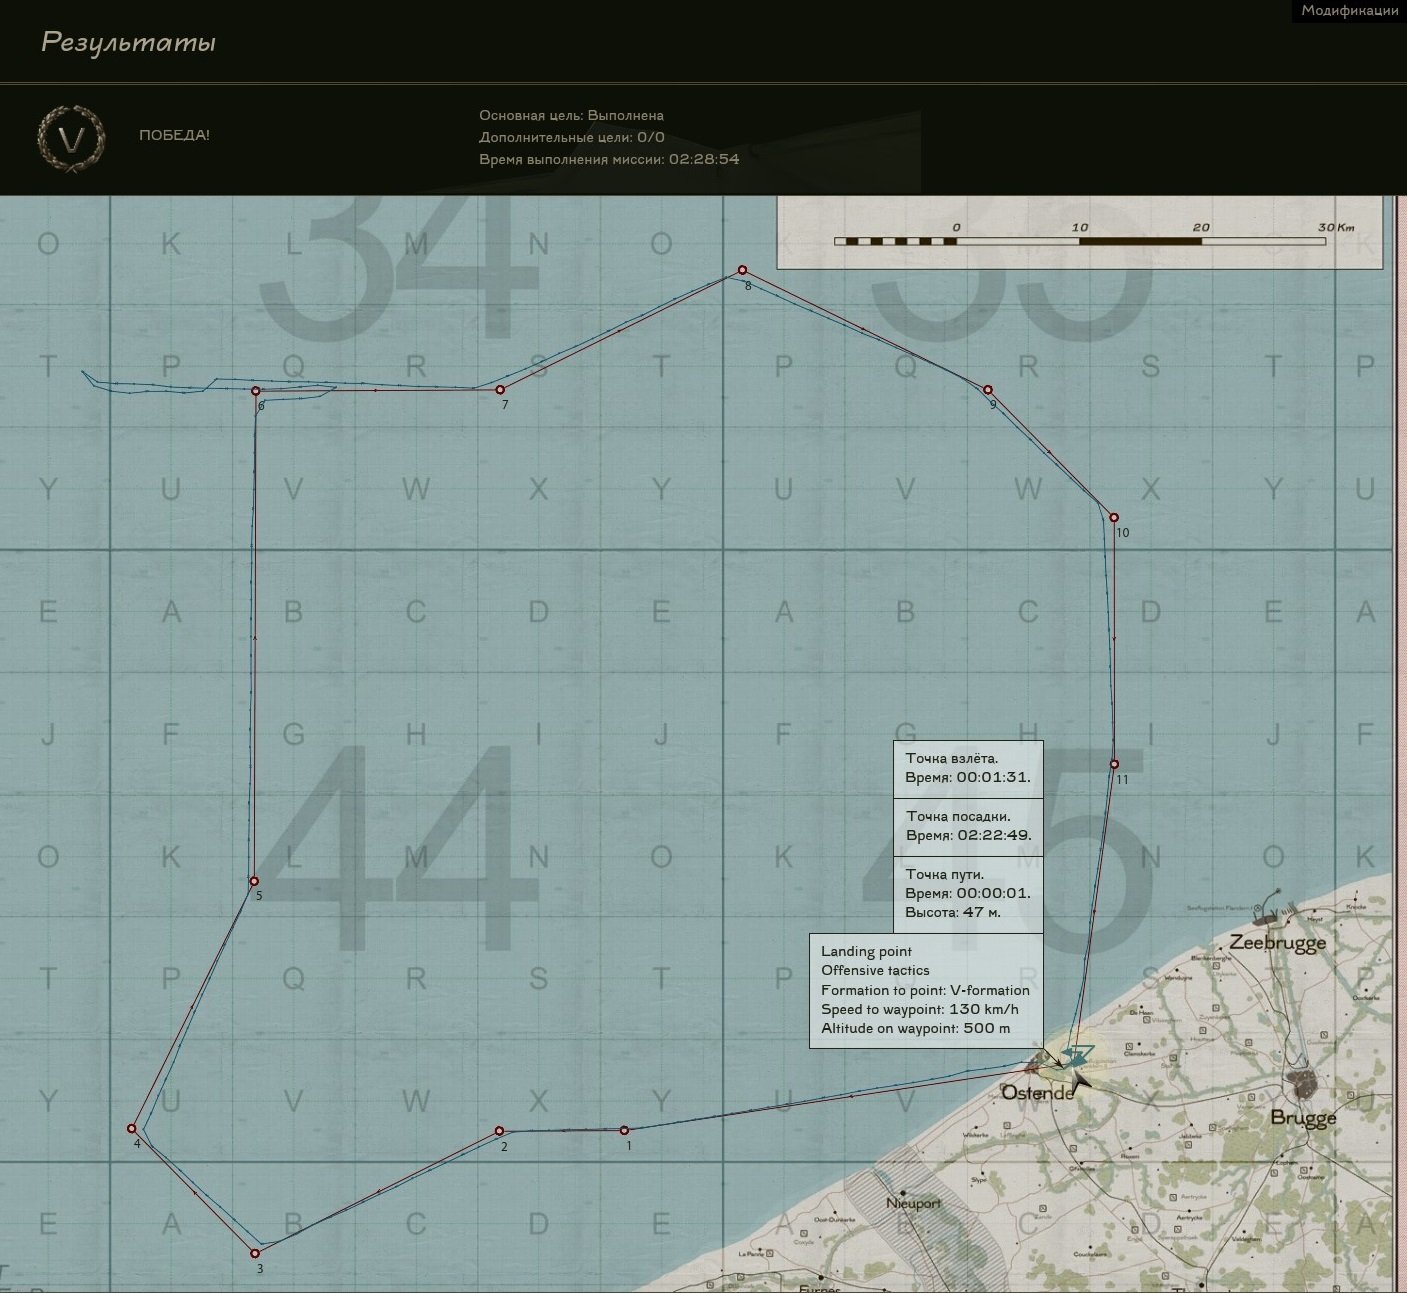Image resolution: width=1407 pixels, height=1293 pixels.
Task: Select waypoint 6 route marker
Action: (256, 391)
